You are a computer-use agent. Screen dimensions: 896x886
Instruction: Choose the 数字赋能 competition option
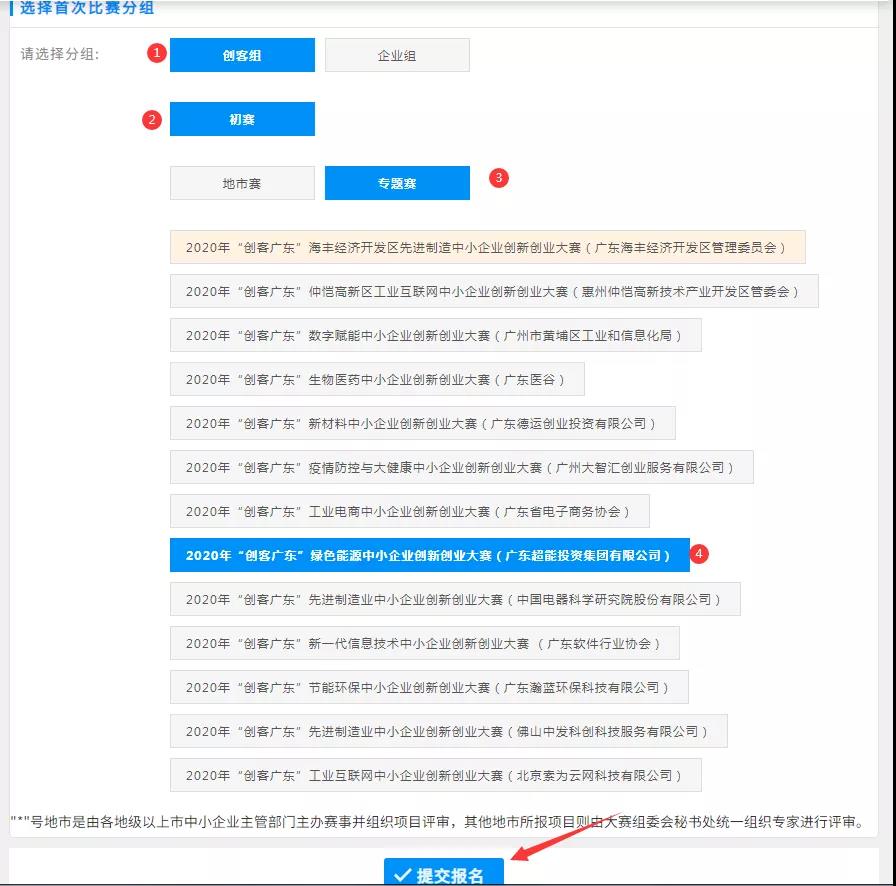click(435, 336)
